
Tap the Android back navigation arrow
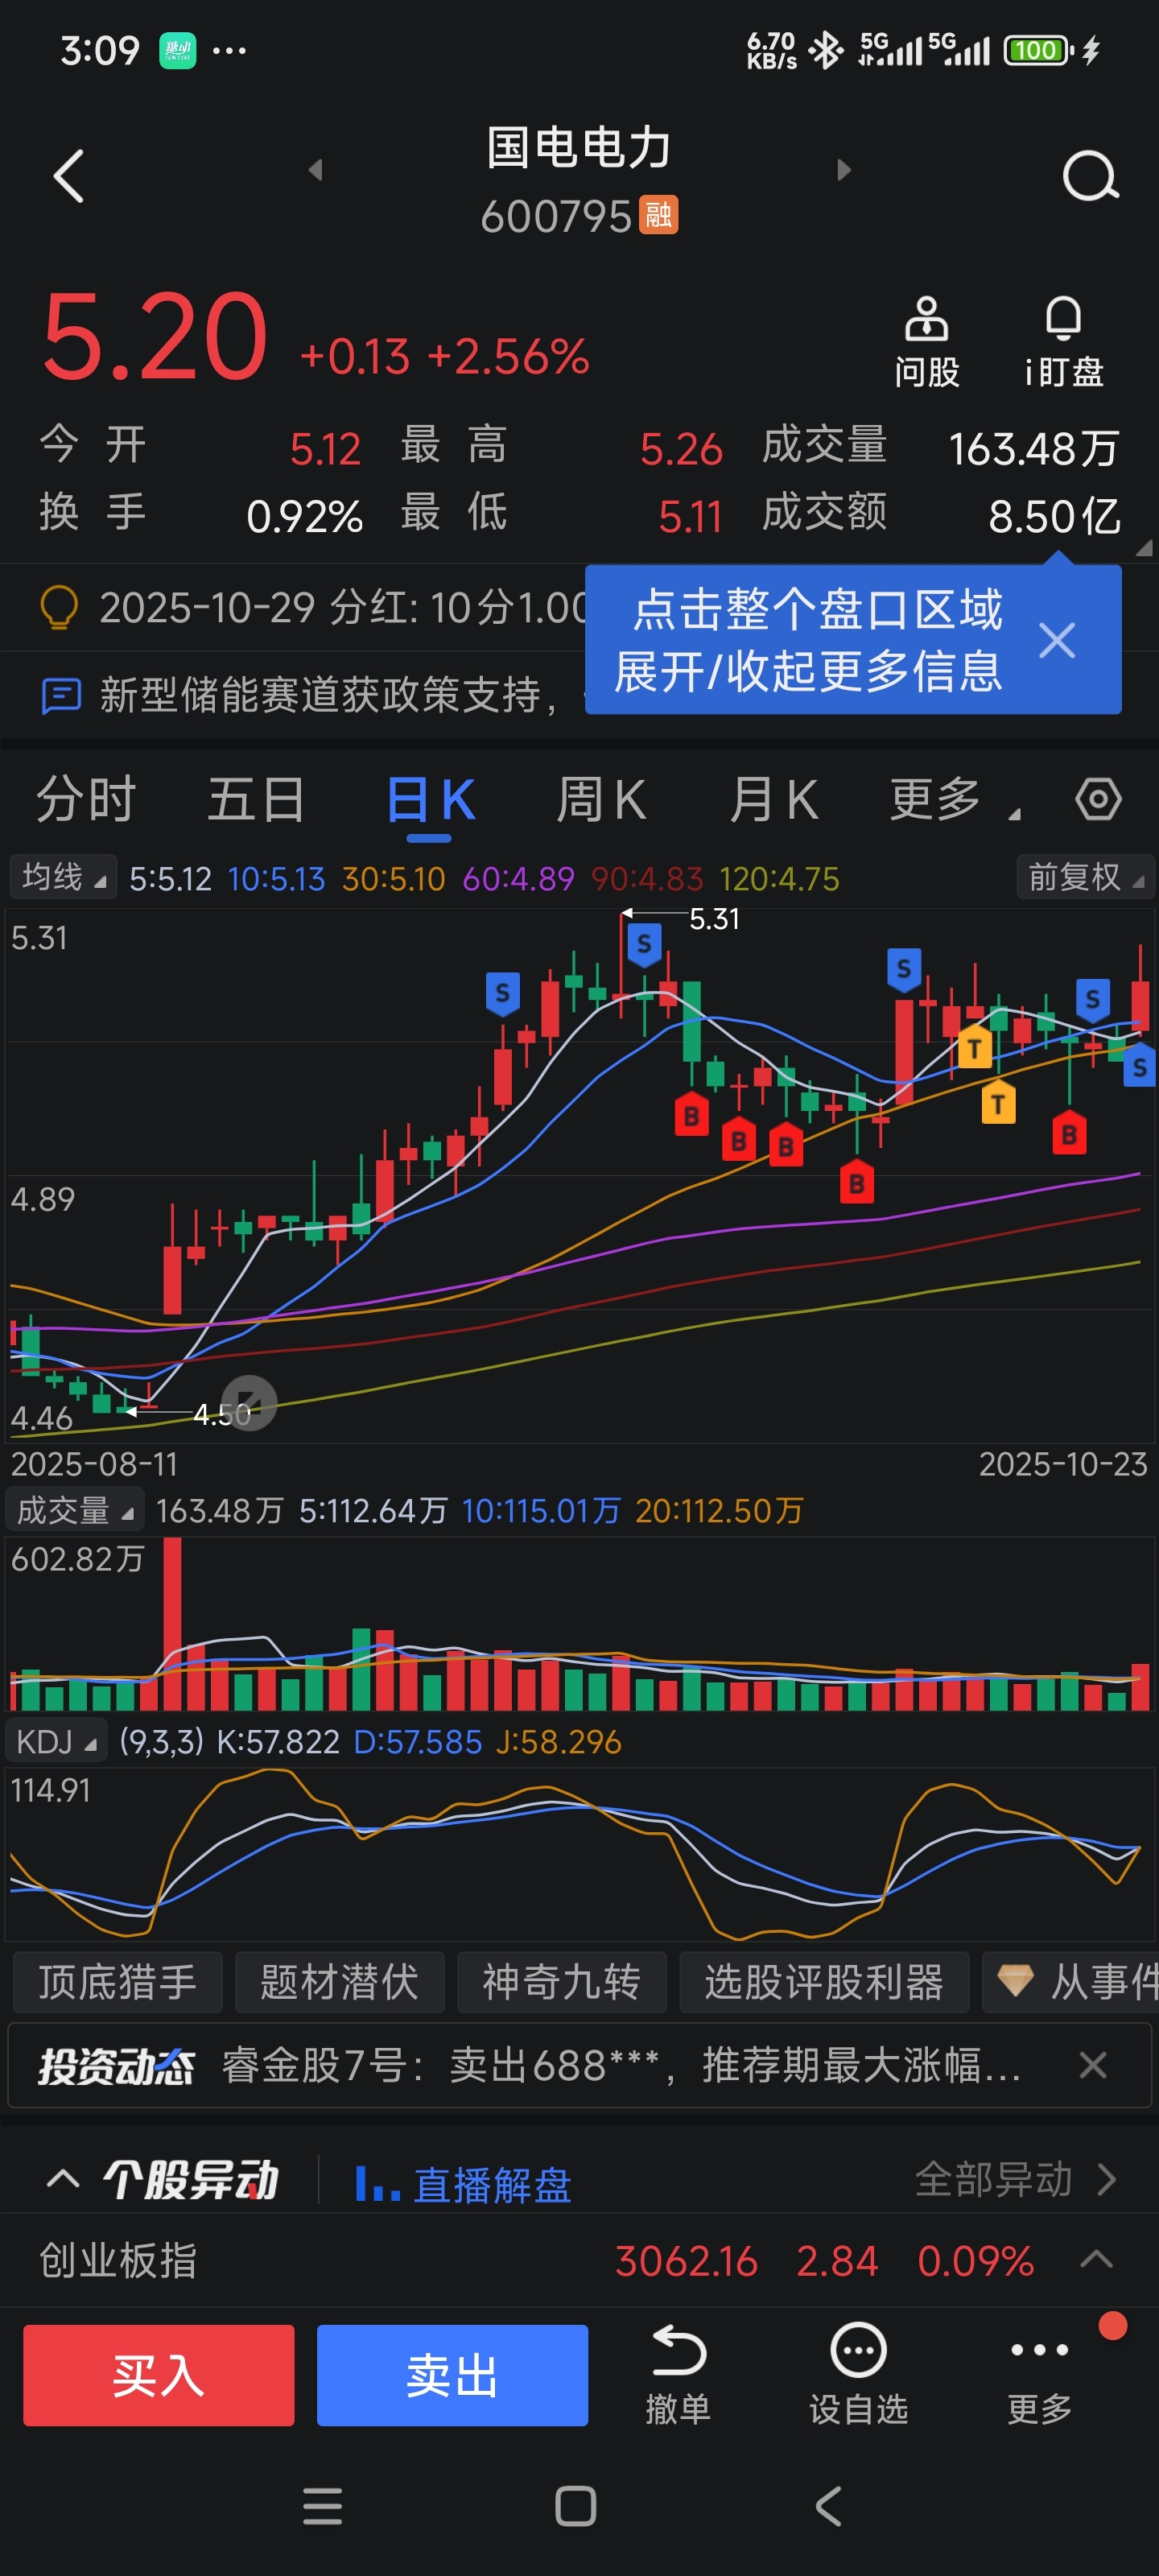(x=828, y=2506)
